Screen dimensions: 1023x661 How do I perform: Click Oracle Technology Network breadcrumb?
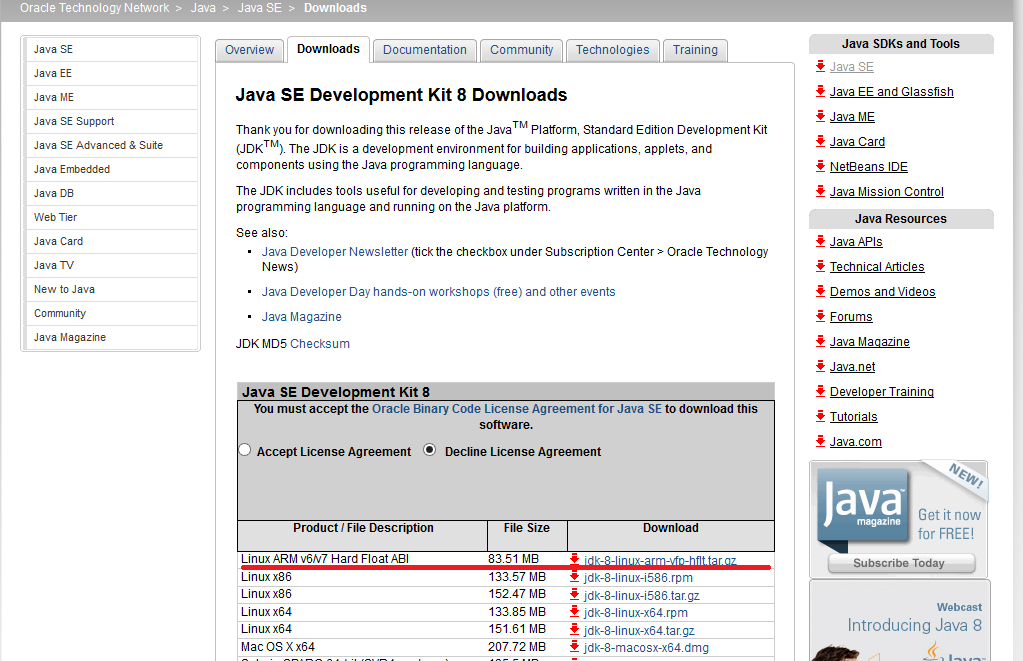coord(95,8)
